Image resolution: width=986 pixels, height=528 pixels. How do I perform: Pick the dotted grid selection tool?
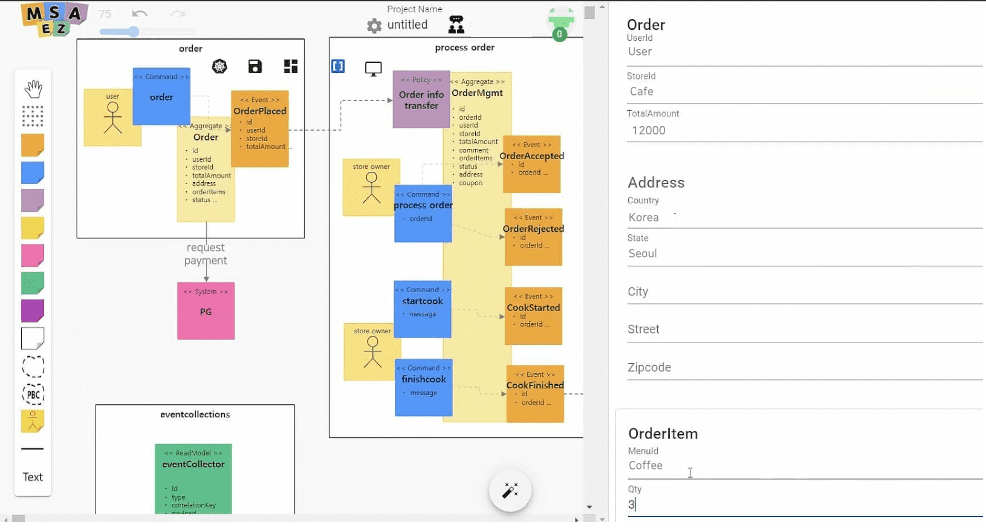[x=33, y=116]
